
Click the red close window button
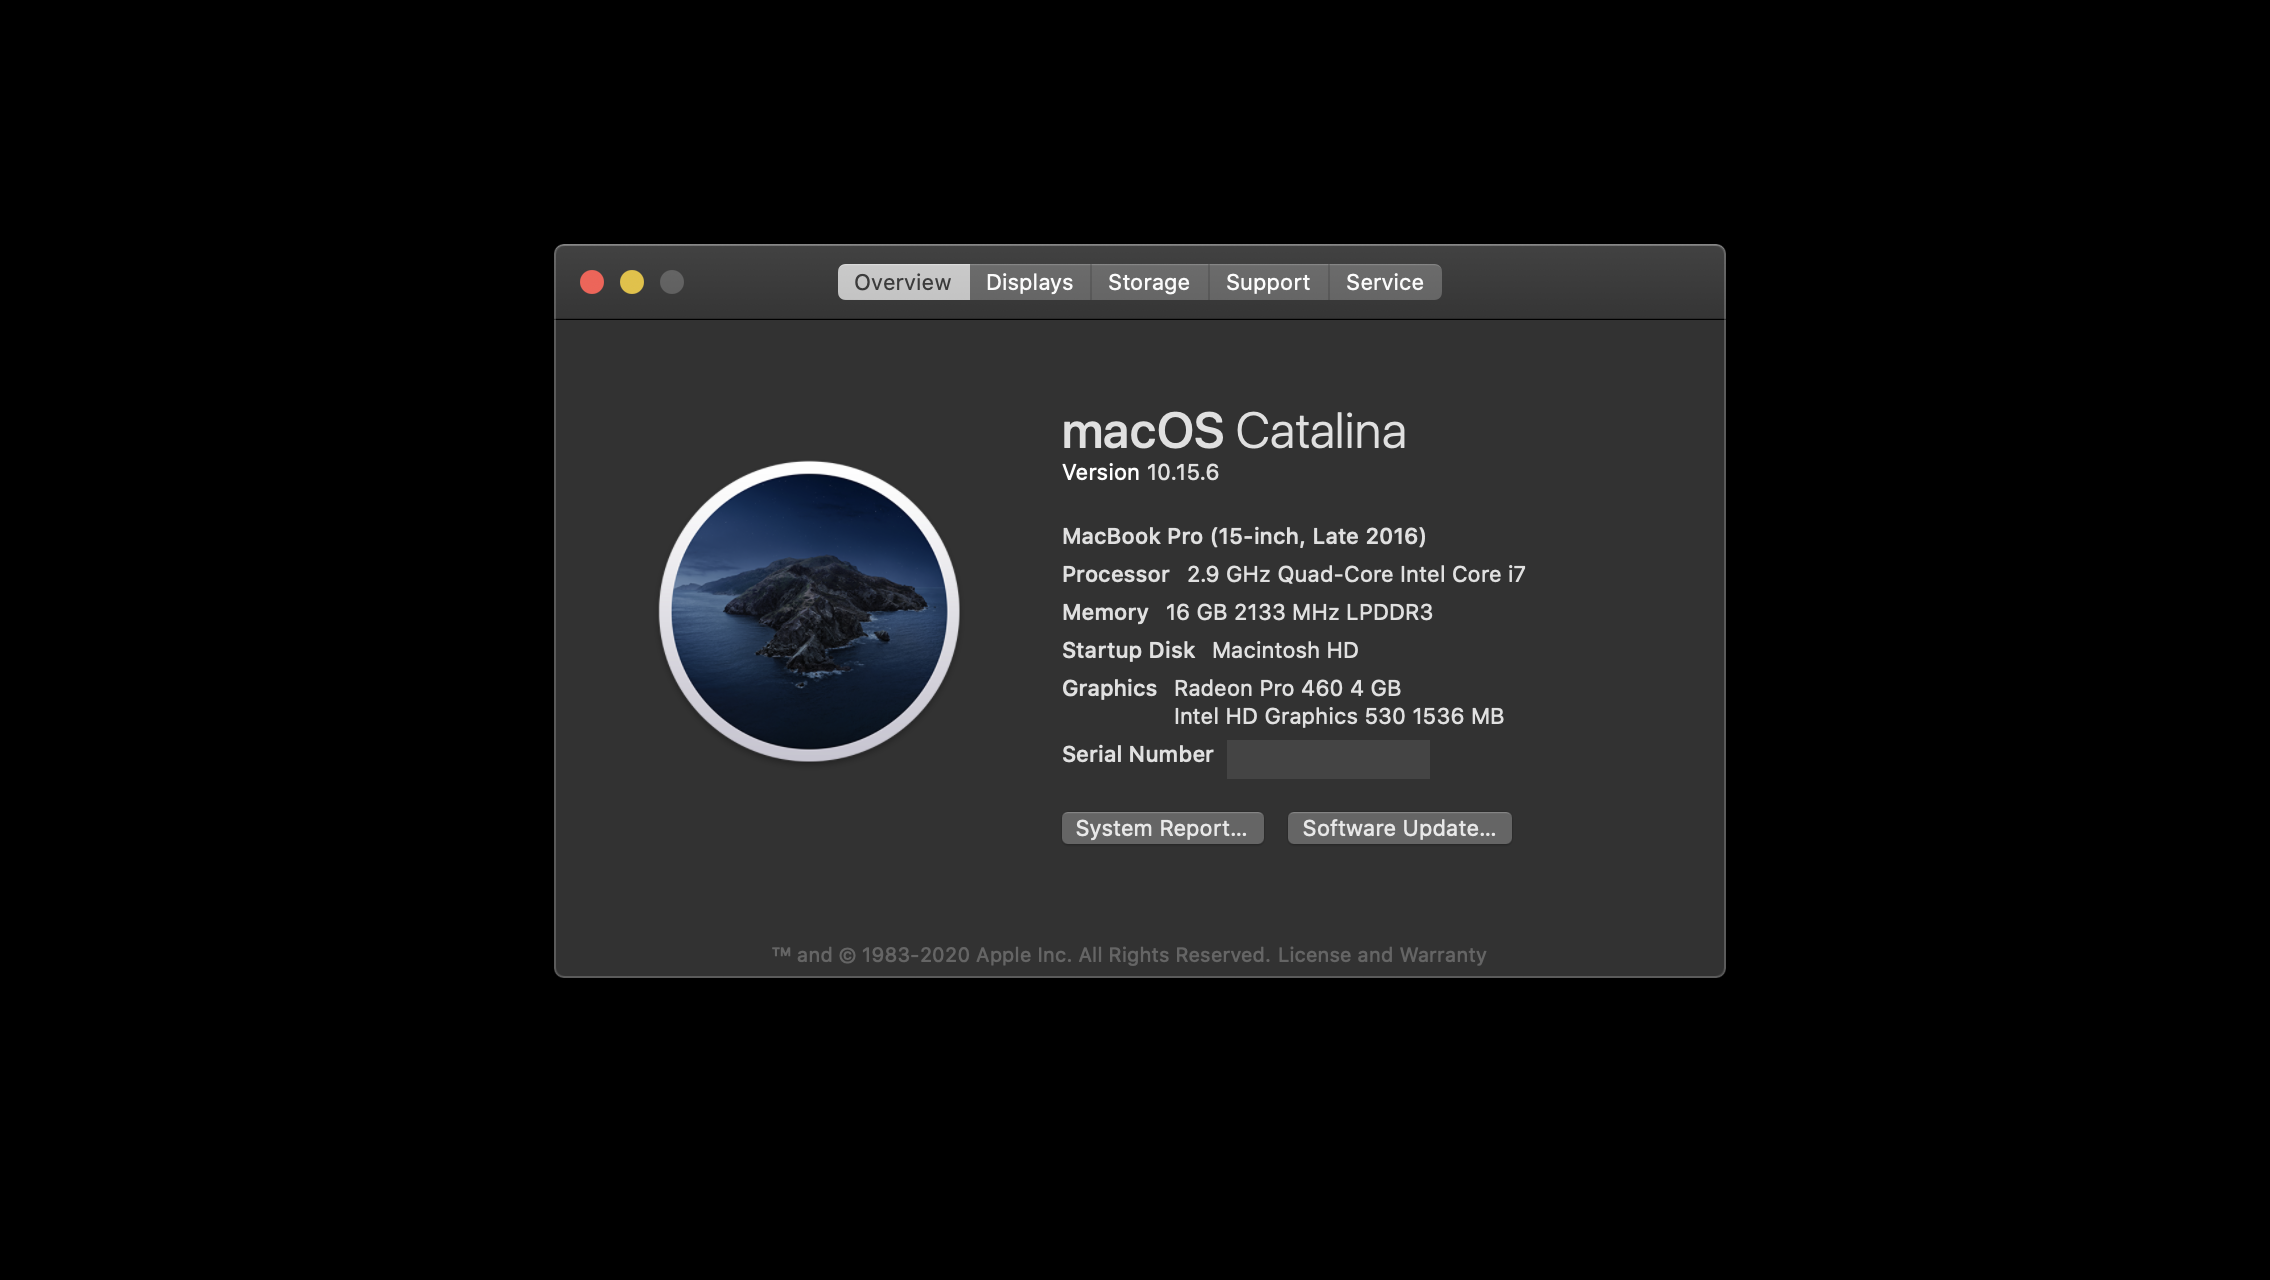click(x=592, y=281)
